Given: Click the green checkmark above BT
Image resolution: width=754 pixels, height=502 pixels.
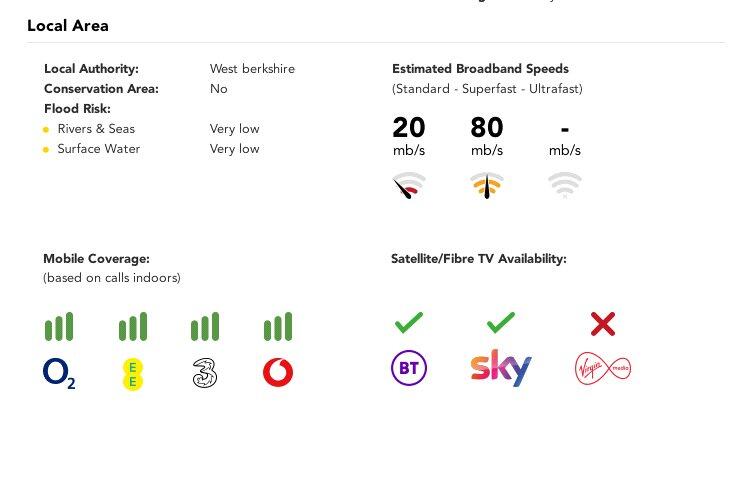Looking at the screenshot, I should click(408, 323).
